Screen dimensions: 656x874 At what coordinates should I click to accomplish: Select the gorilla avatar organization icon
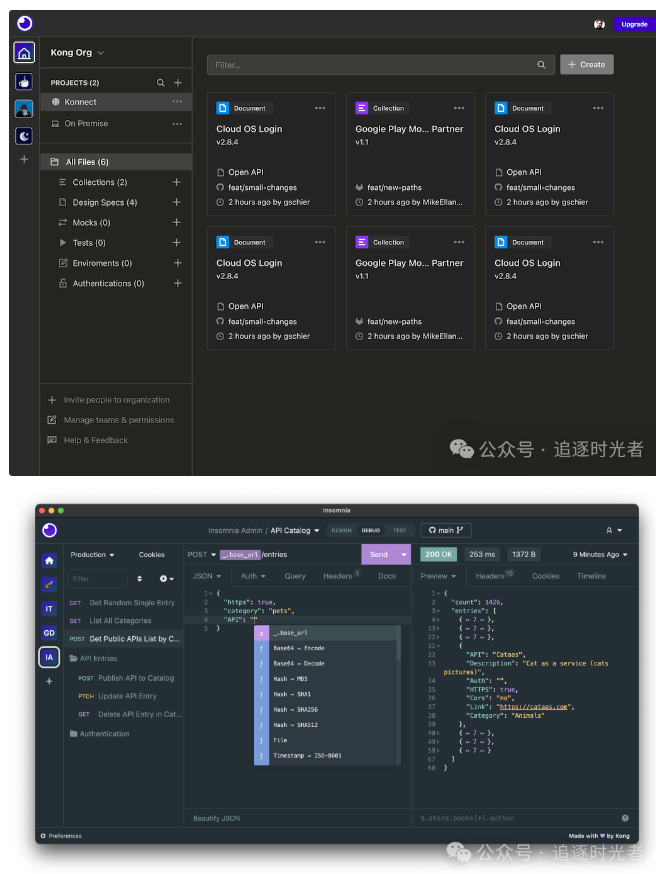(24, 109)
